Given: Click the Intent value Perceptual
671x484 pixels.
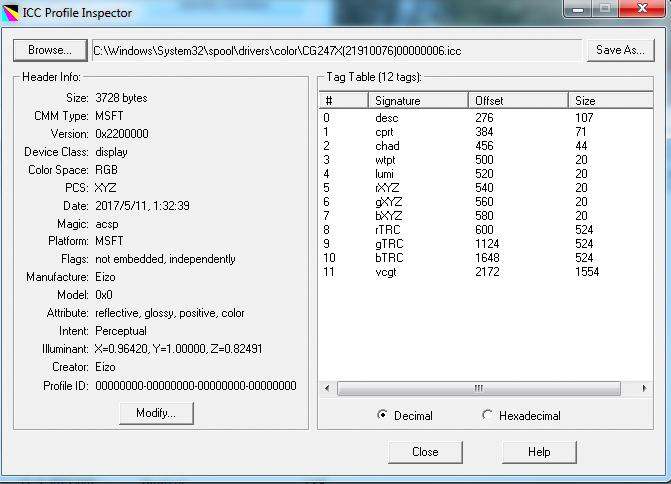Looking at the screenshot, I should coord(121,331).
